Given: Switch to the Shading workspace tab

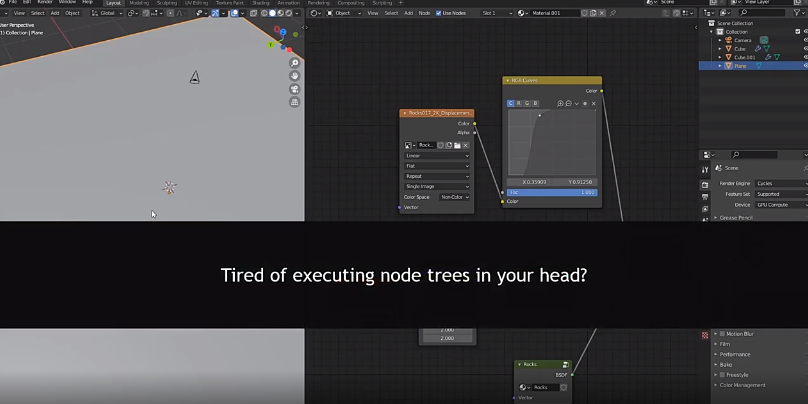Looking at the screenshot, I should [260, 3].
